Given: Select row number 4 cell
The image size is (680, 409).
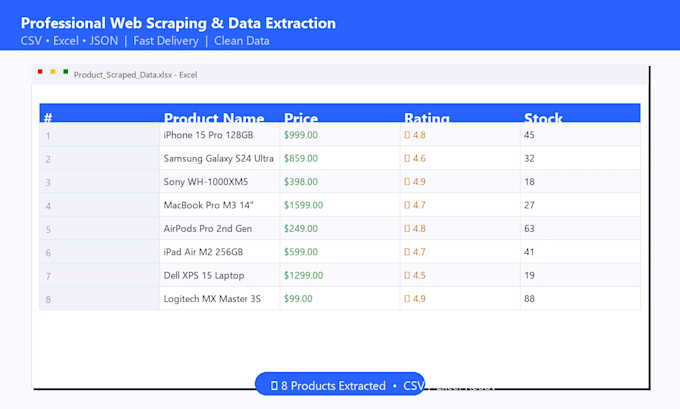Looking at the screenshot, I should (99, 205).
